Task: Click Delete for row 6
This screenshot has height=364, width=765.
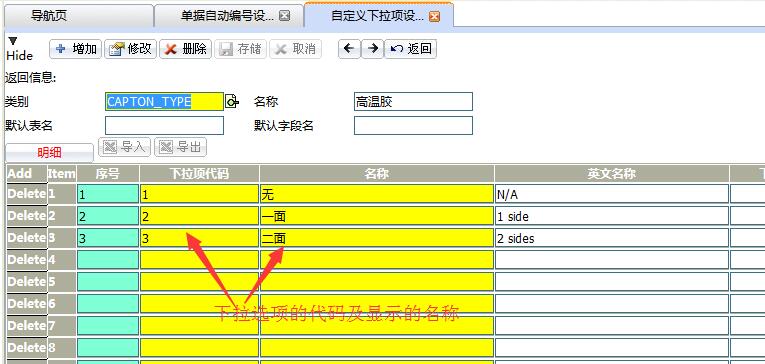Action: pos(27,303)
